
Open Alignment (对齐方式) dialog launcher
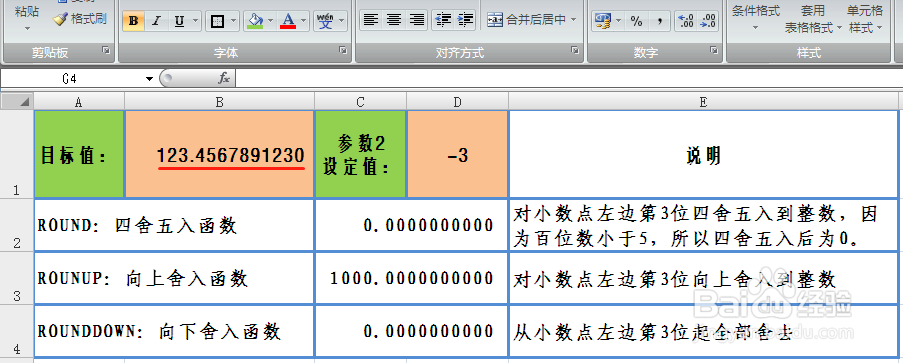pyautogui.click(x=575, y=51)
